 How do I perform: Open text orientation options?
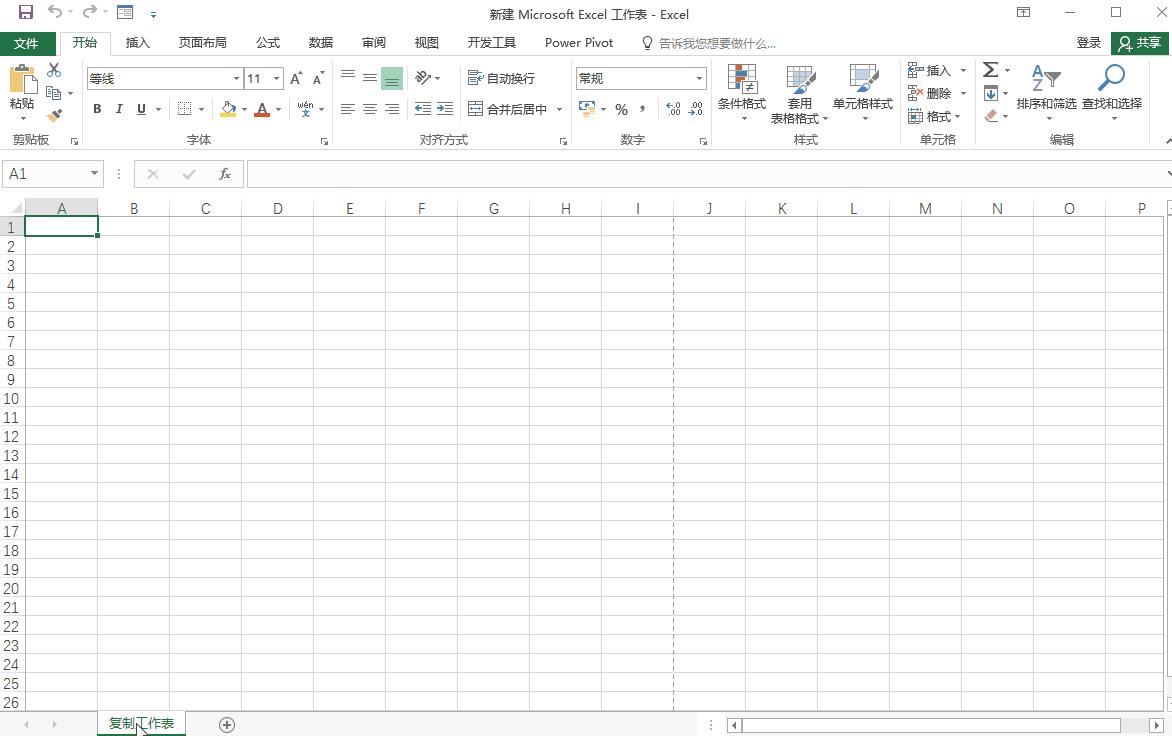point(428,78)
